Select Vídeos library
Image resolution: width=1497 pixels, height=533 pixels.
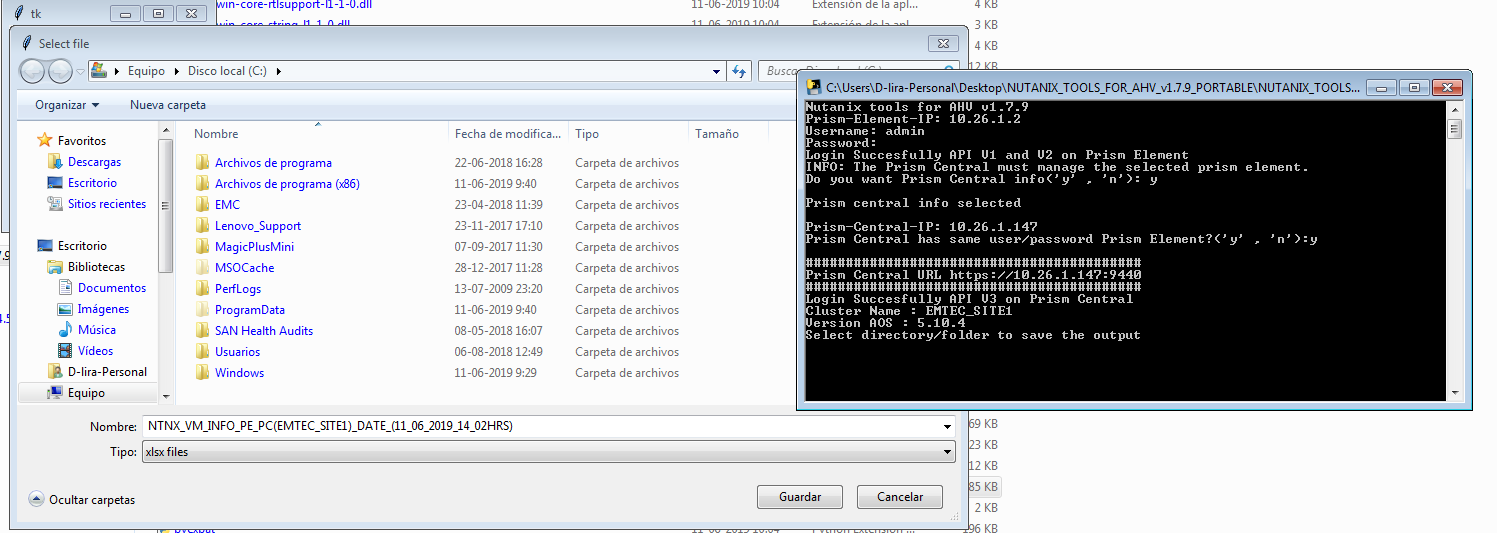point(96,351)
